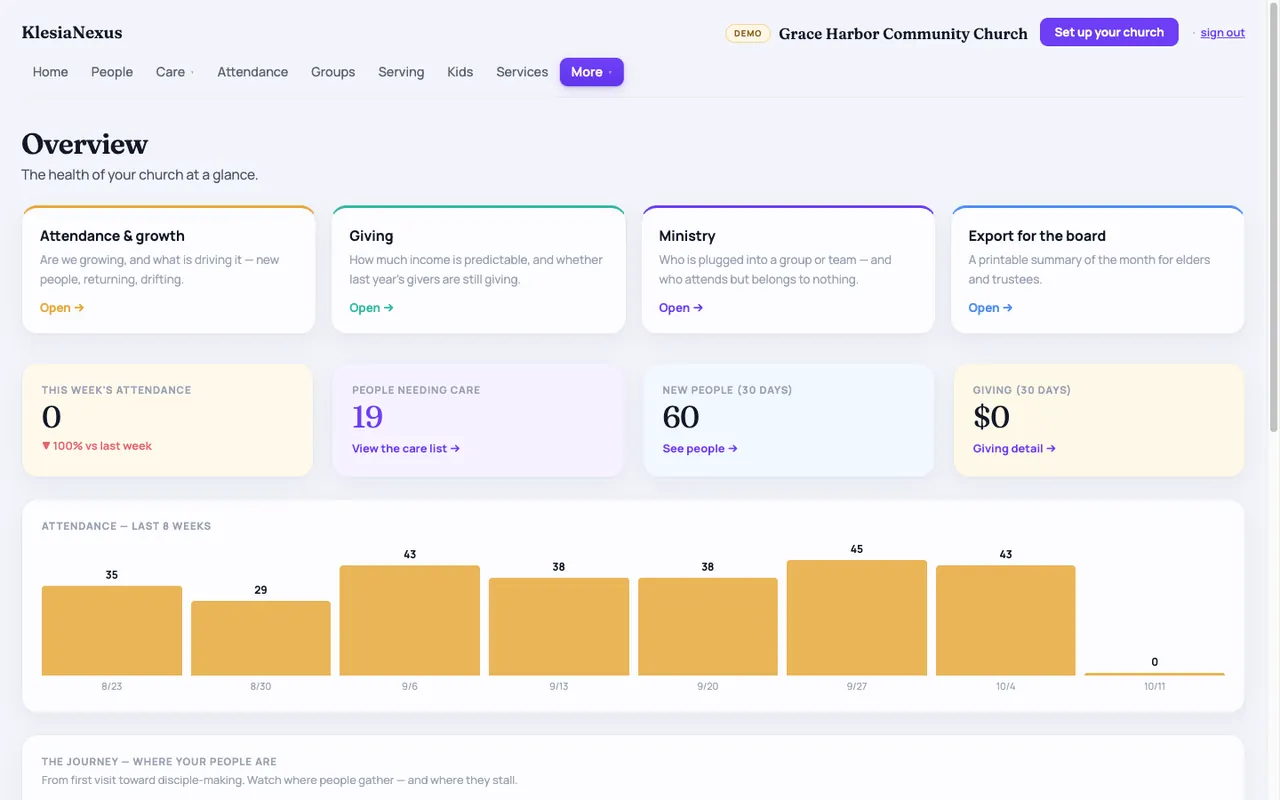Expand the More dropdown menu
Image resolution: width=1280 pixels, height=800 pixels.
tap(592, 72)
